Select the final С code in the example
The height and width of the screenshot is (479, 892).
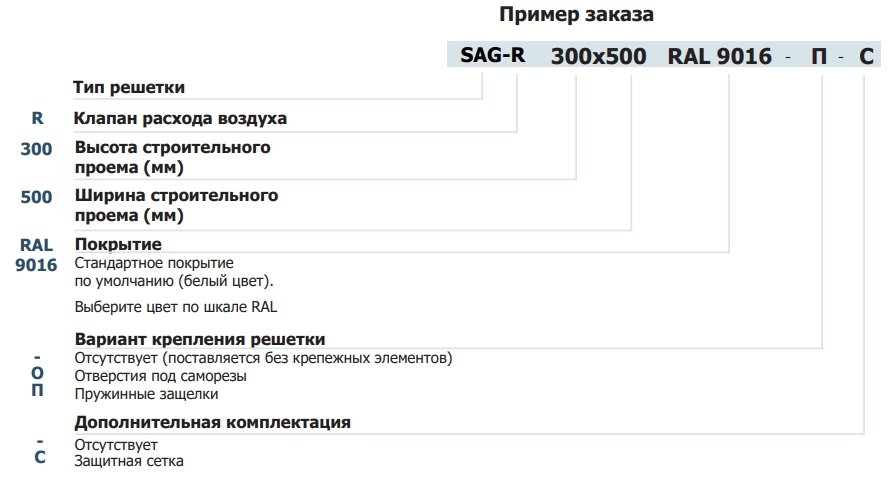coord(866,56)
